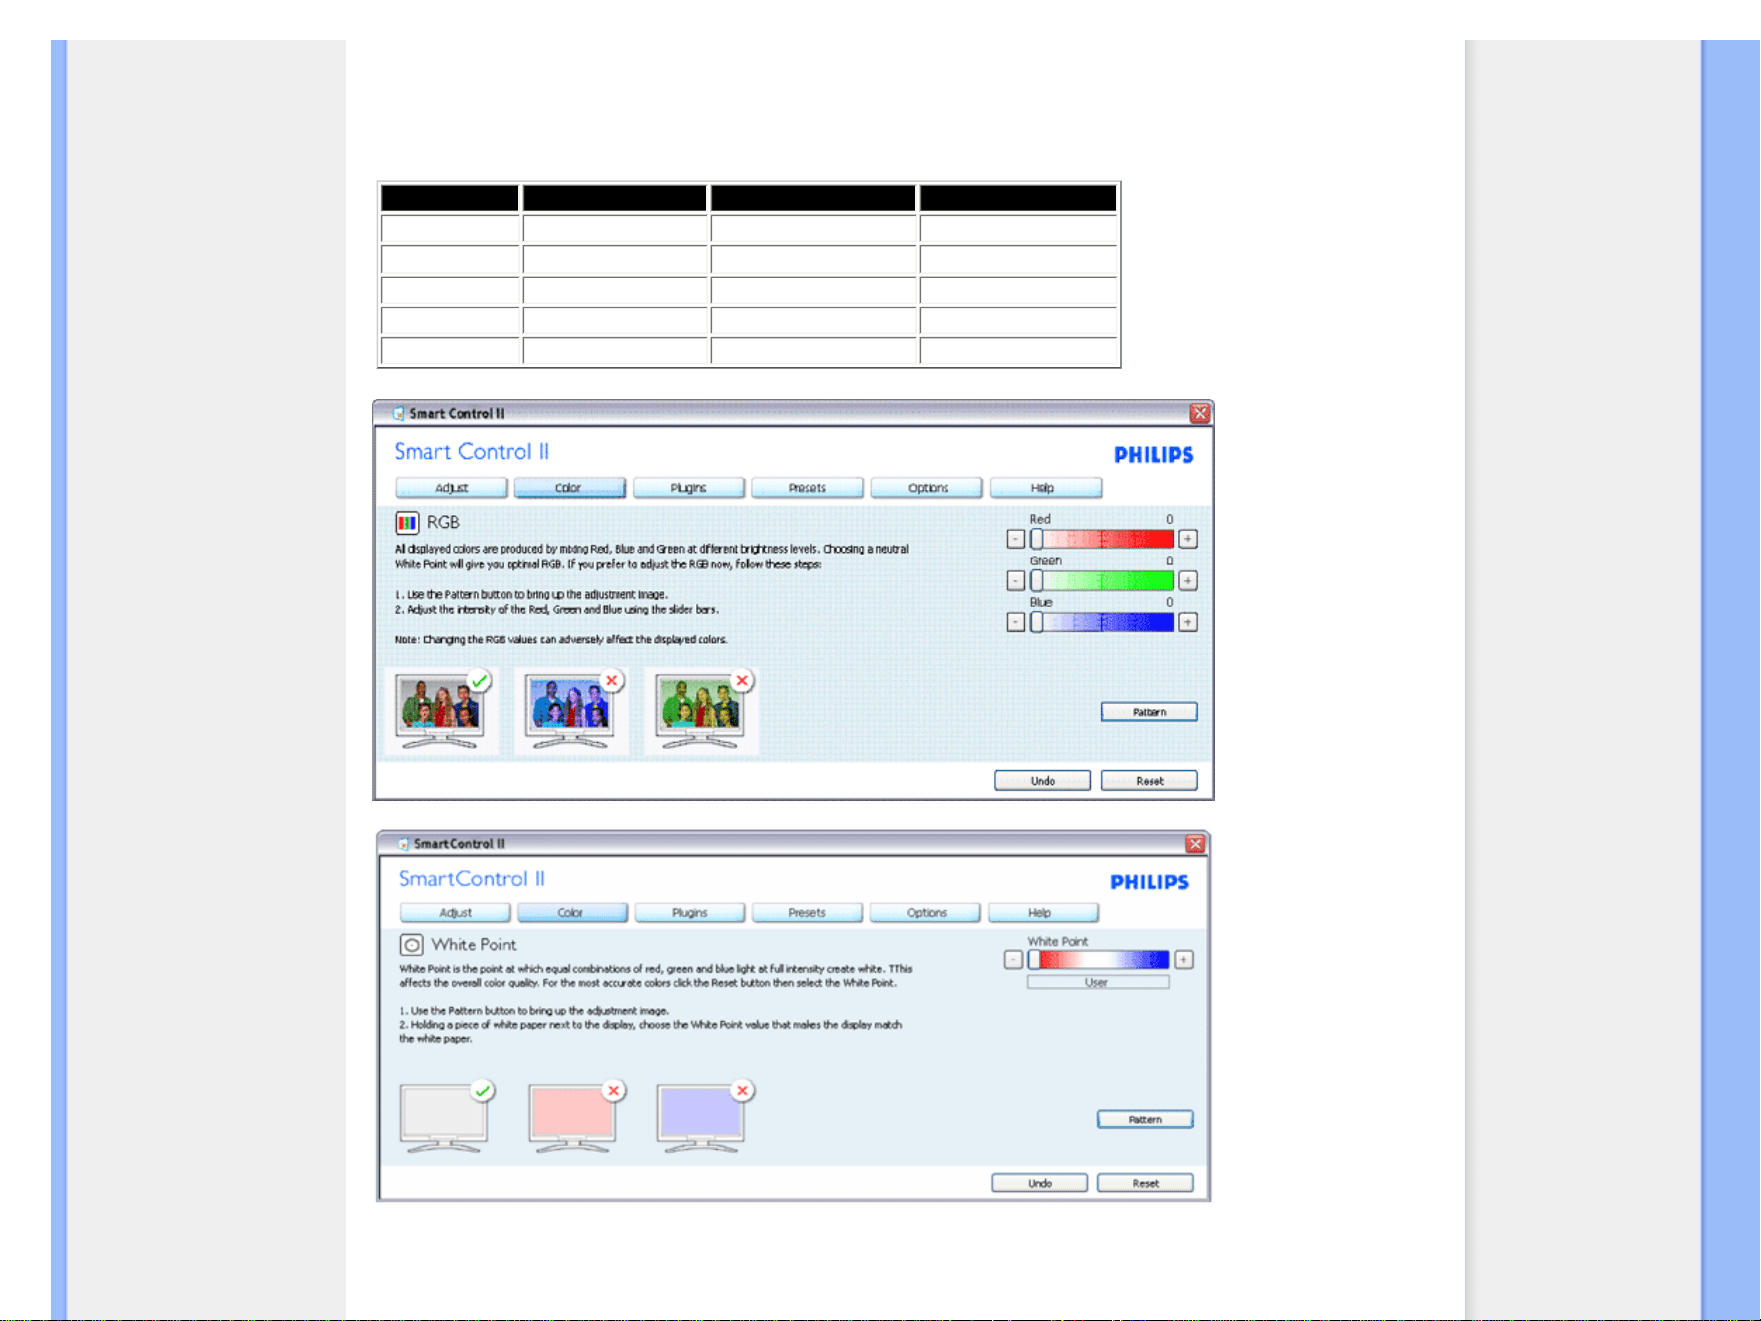The height and width of the screenshot is (1321, 1761).
Task: Click red X badge on lavender monitor
Action: tap(742, 1091)
